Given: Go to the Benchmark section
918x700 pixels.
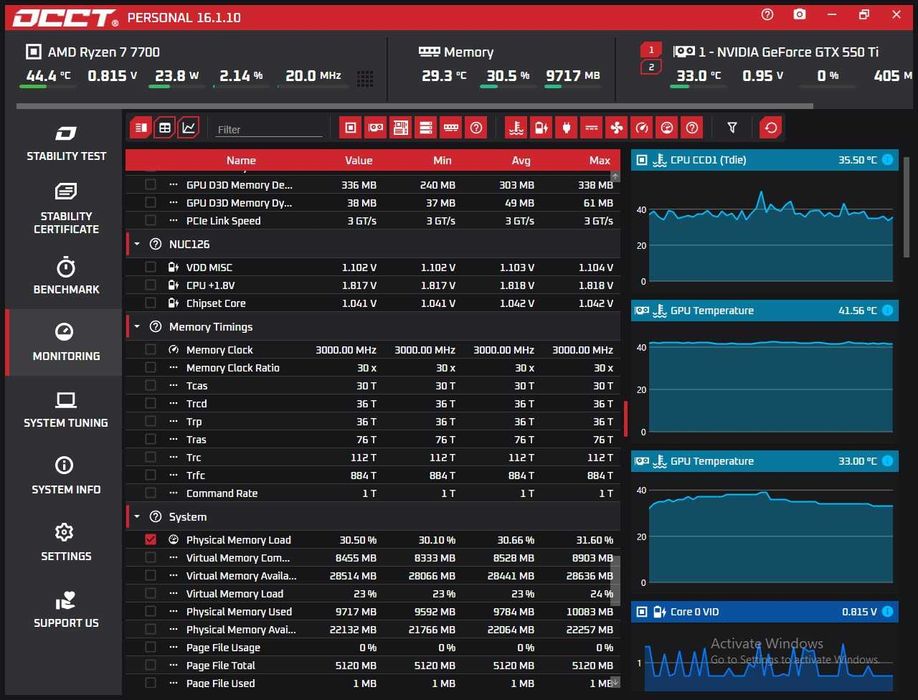Looking at the screenshot, I should tap(66, 275).
